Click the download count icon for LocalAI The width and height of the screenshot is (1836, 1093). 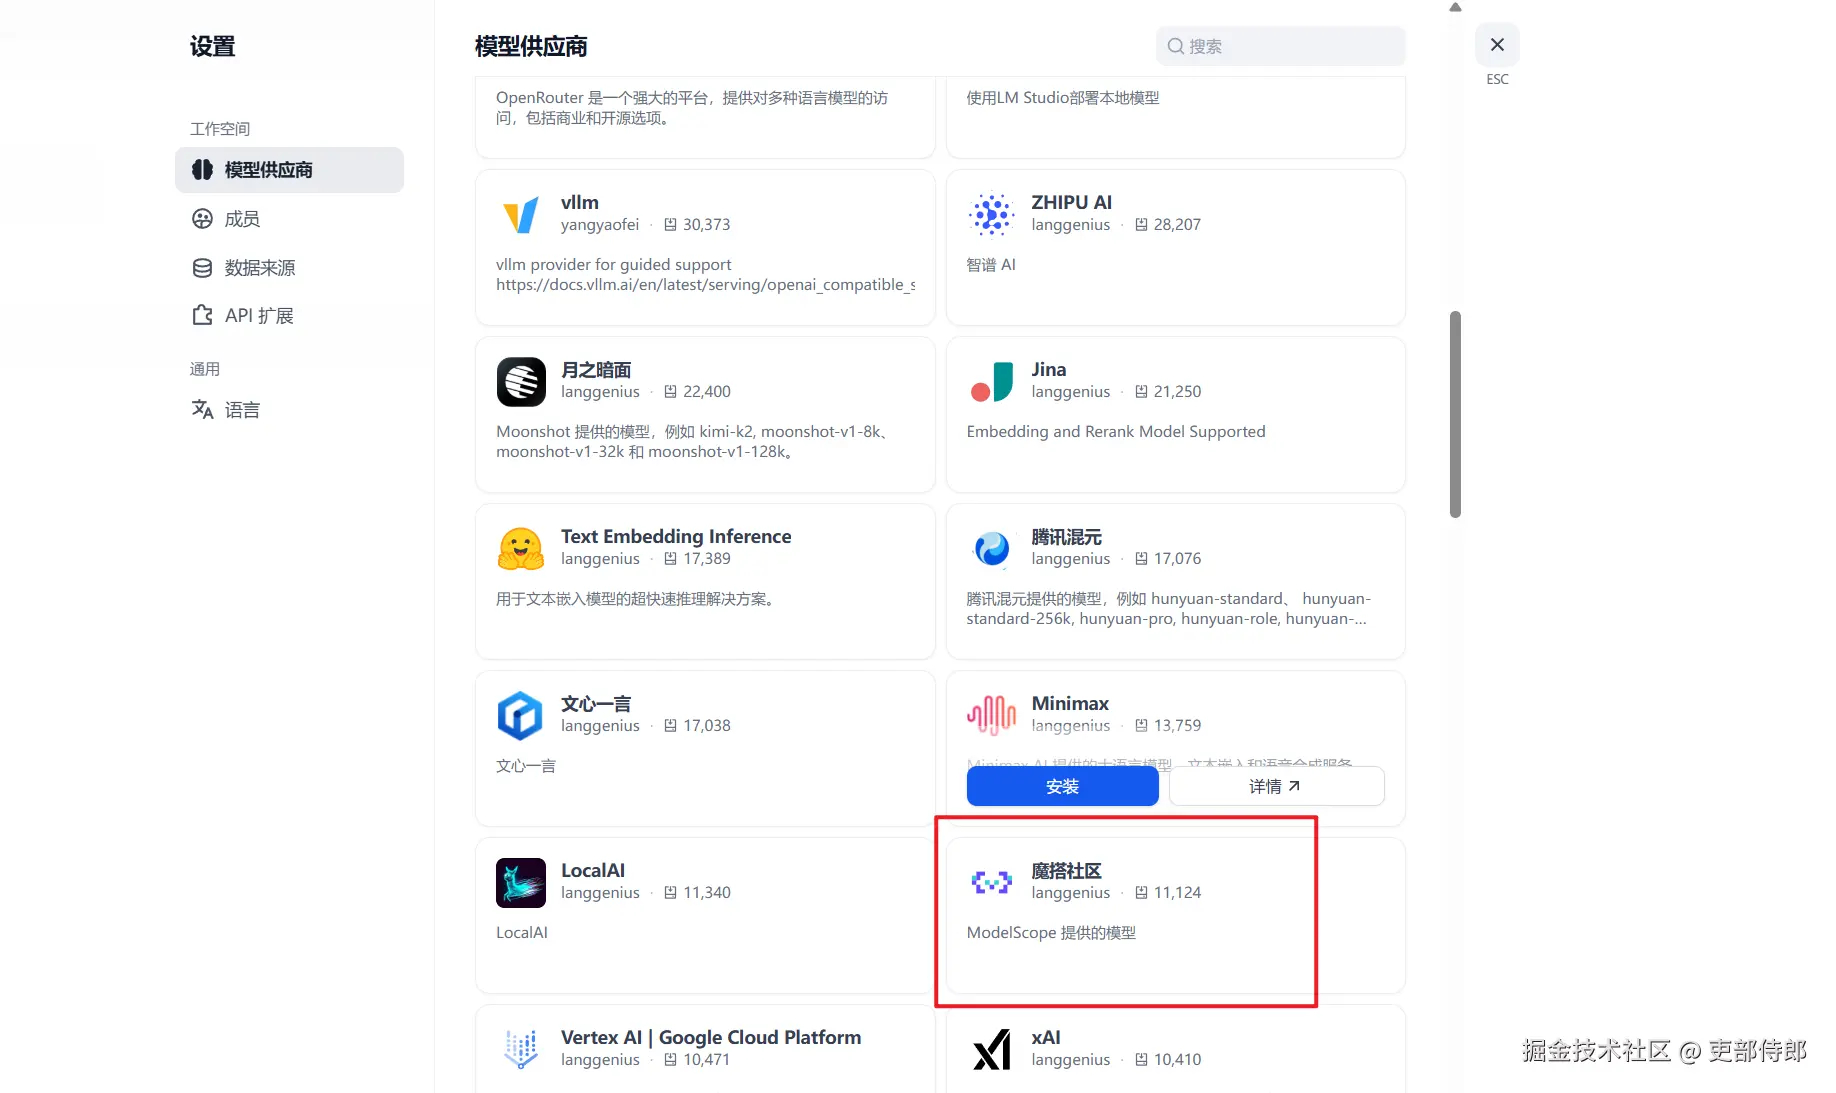pos(671,893)
